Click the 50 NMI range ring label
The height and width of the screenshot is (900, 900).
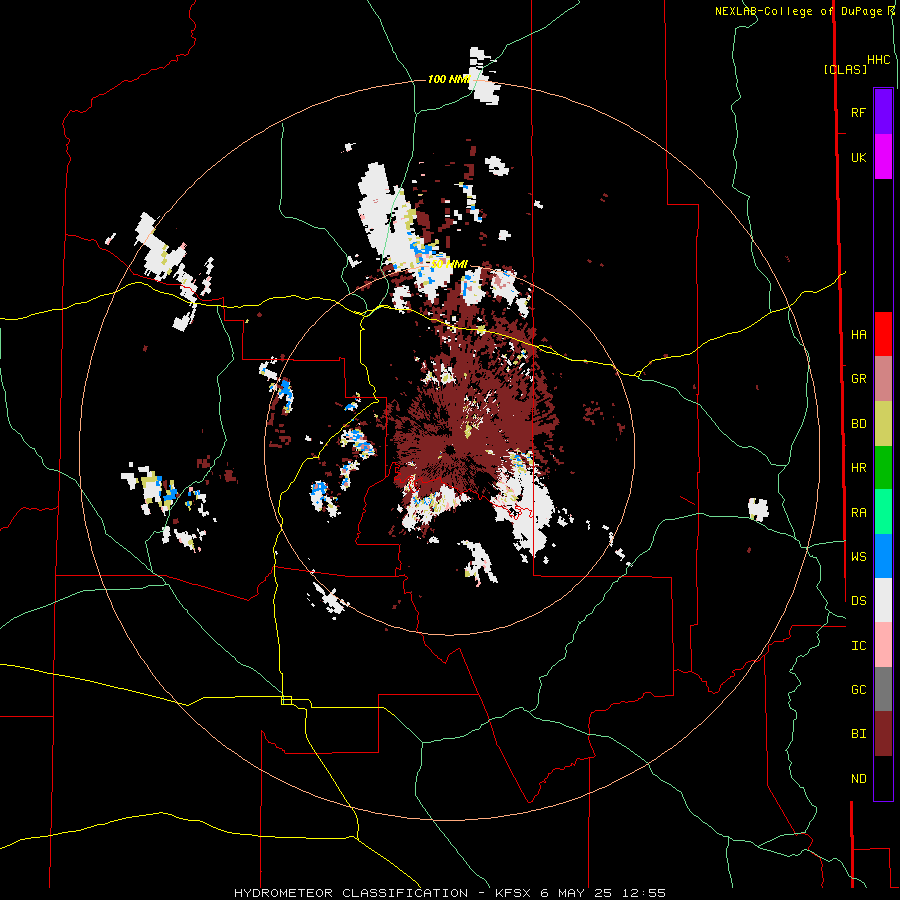coord(449,264)
